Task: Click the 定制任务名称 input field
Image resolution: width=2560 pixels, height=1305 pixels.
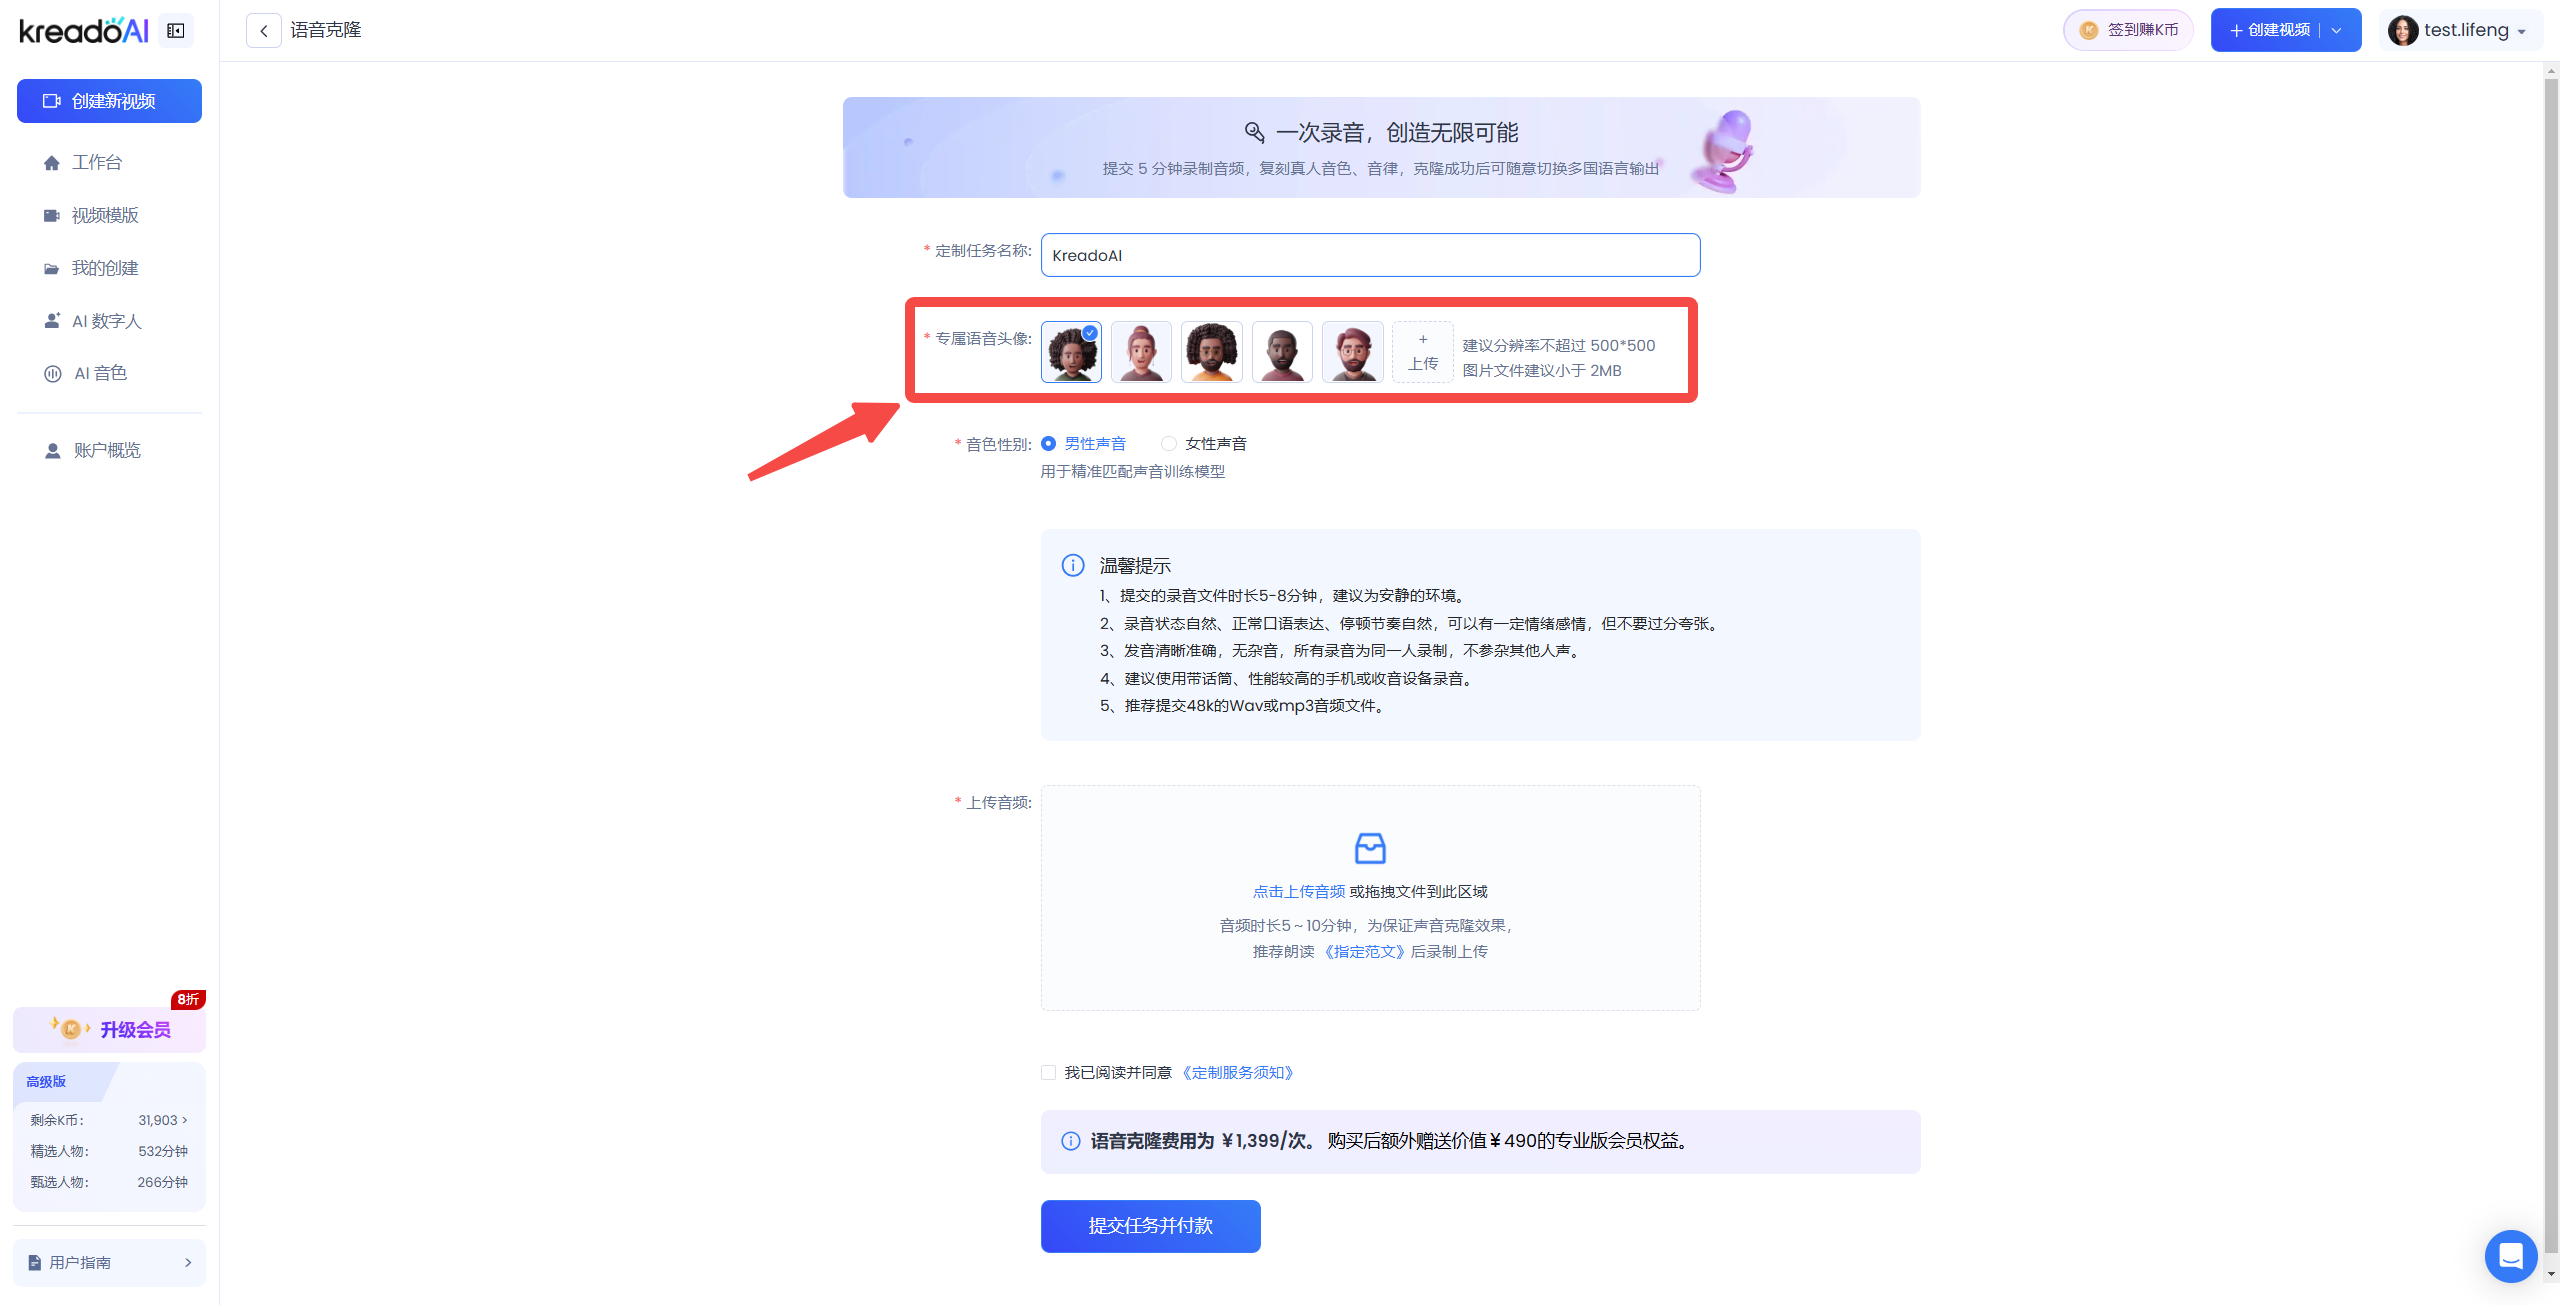Action: pyautogui.click(x=1370, y=255)
